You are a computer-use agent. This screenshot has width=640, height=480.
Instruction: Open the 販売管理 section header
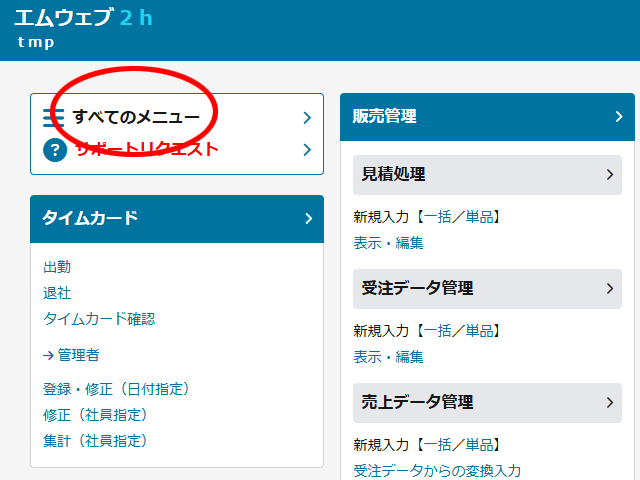tap(487, 117)
